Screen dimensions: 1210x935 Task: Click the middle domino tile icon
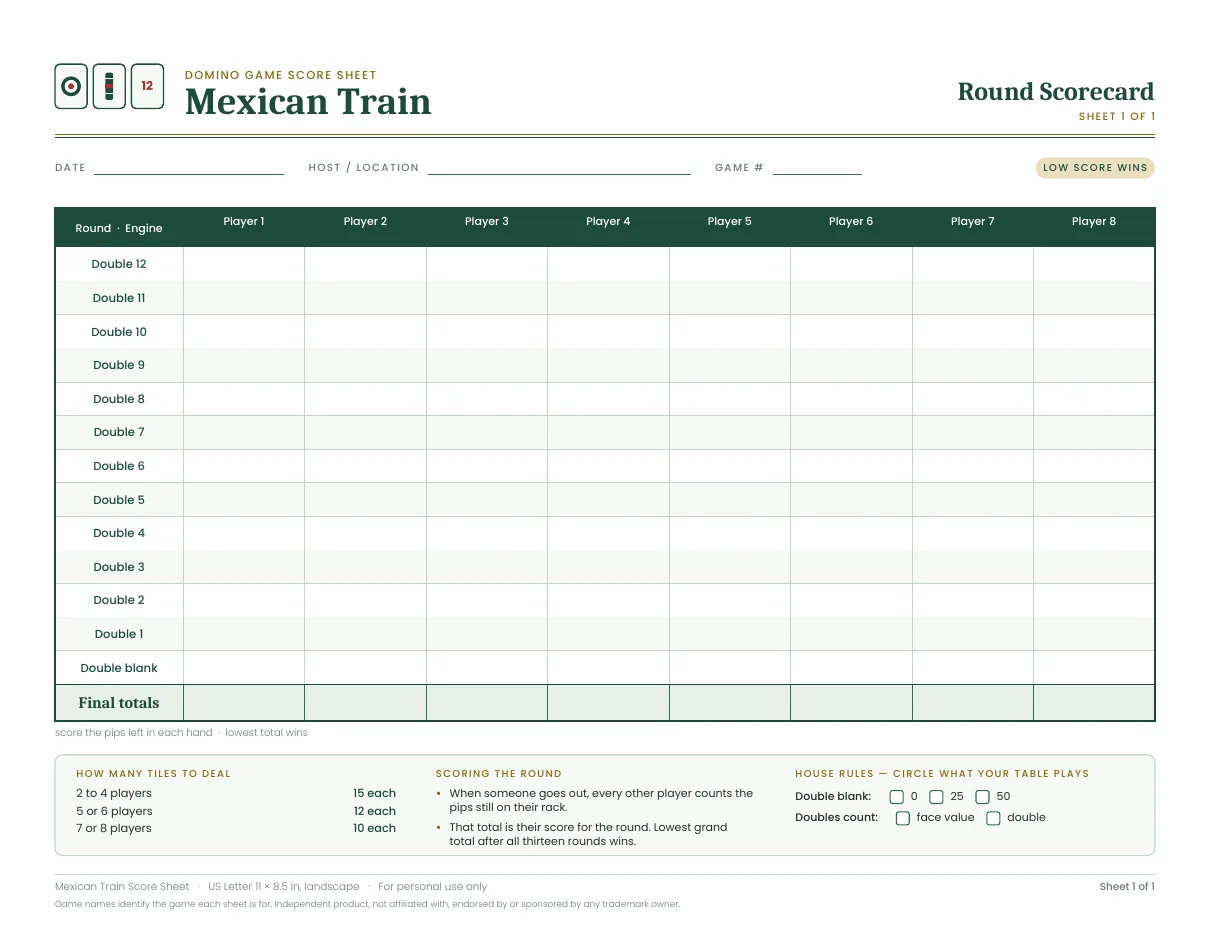(109, 86)
